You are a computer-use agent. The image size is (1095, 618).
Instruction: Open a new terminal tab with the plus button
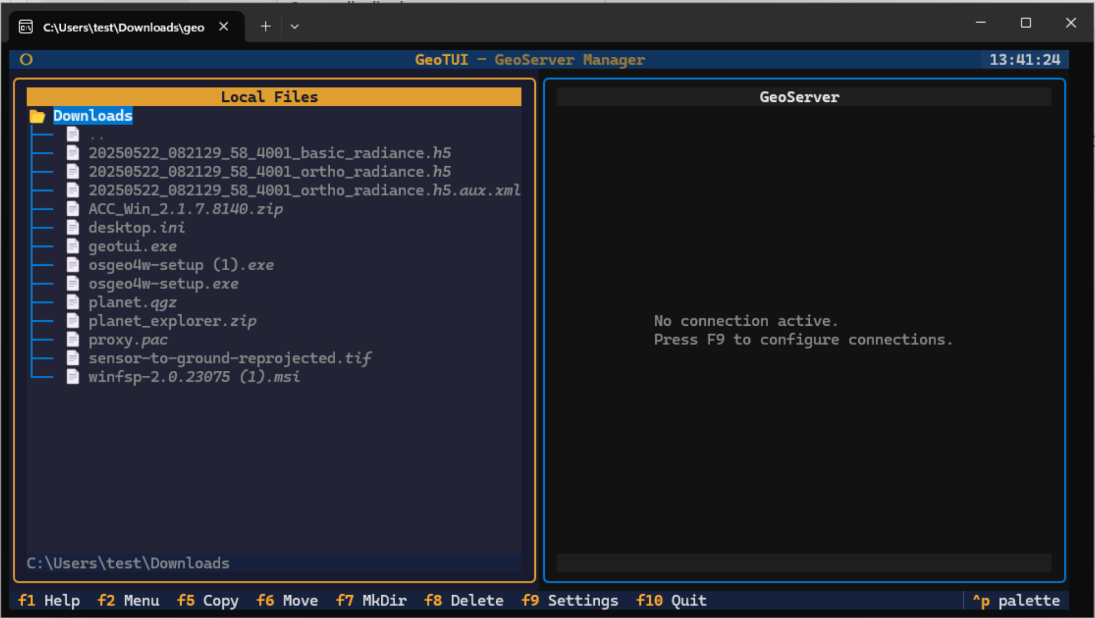pyautogui.click(x=265, y=27)
